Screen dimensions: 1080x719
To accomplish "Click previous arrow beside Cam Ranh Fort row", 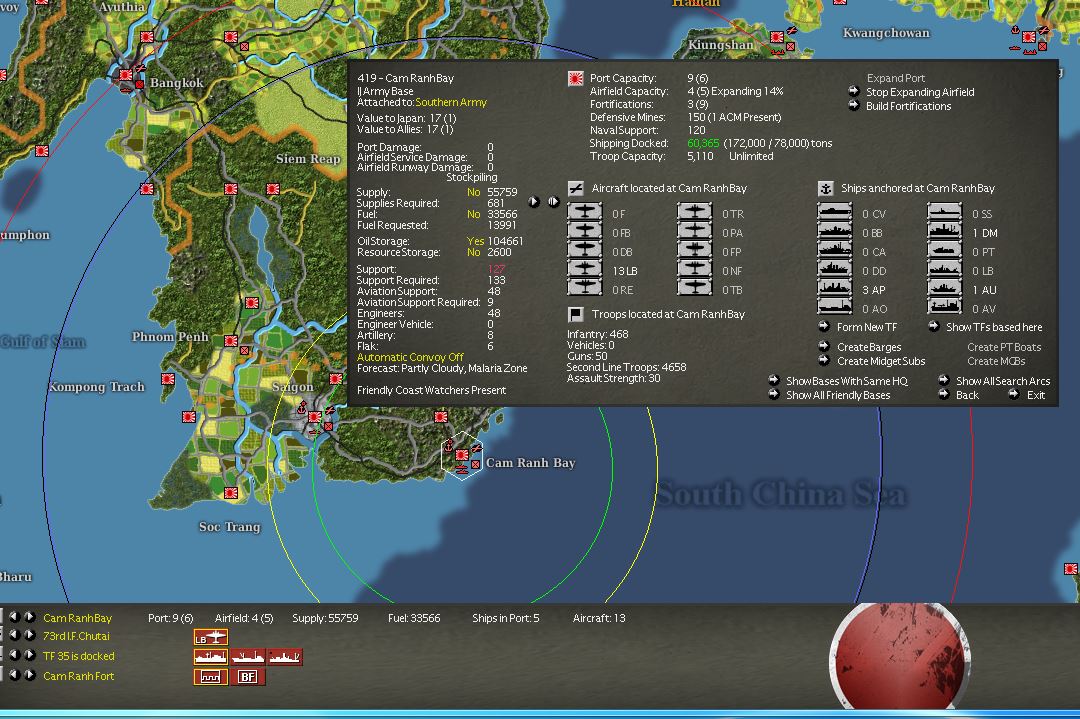I will 14,675.
